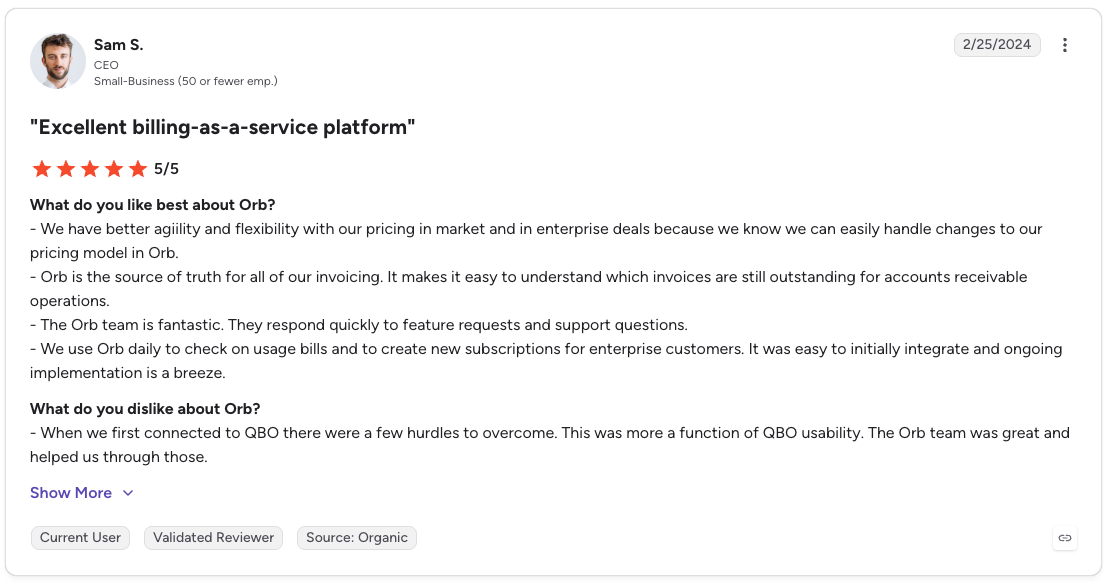Image resolution: width=1110 pixels, height=587 pixels.
Task: Click the first star in the rating
Action: click(42, 169)
